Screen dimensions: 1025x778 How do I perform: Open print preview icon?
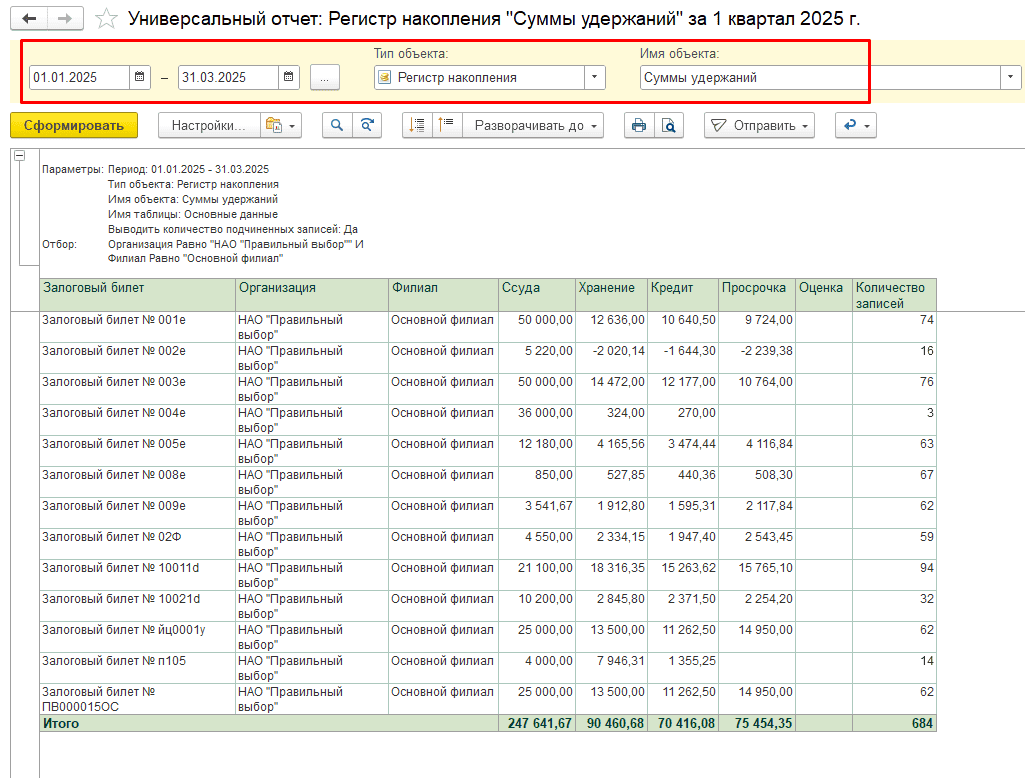[x=667, y=125]
